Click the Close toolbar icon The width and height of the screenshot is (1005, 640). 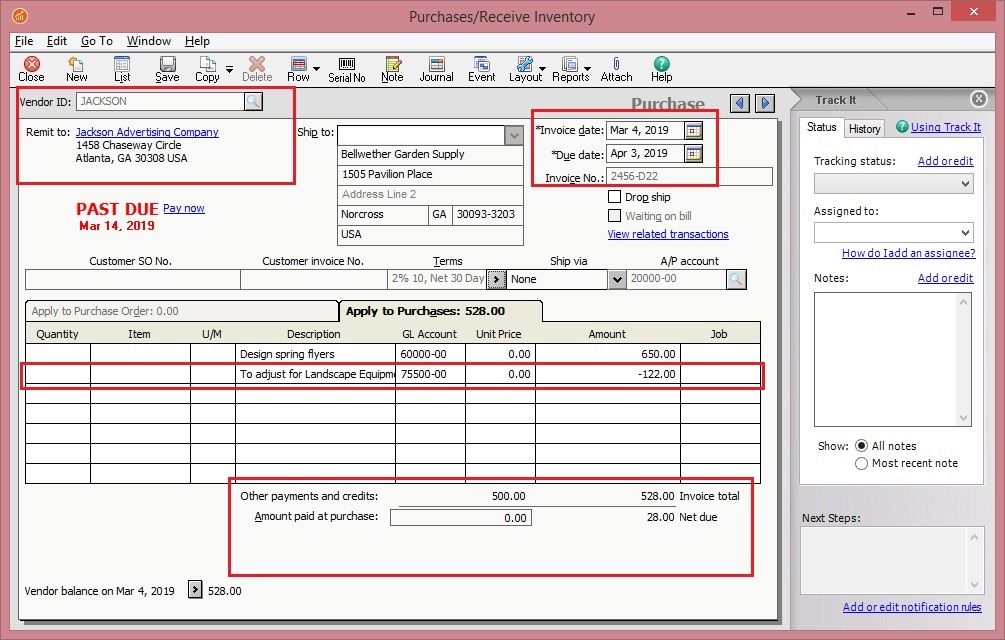pyautogui.click(x=31, y=69)
